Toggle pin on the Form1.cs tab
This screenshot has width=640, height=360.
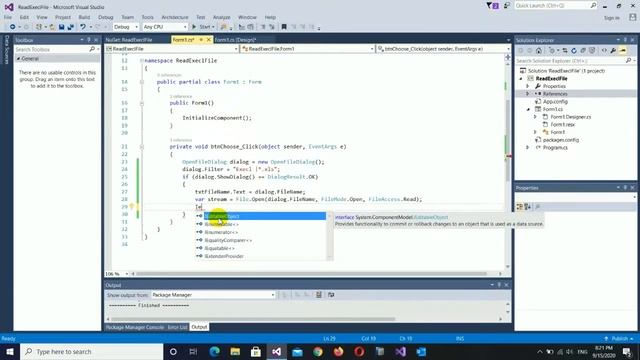click(201, 40)
